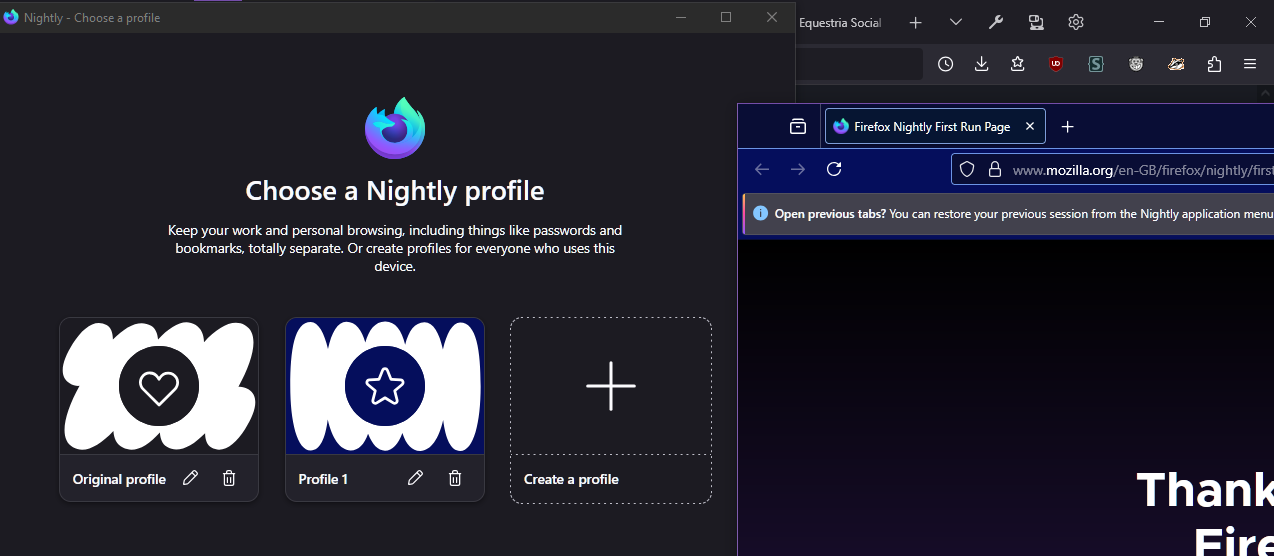Click the orange striped extension icon
This screenshot has height=556, width=1274.
(1176, 64)
